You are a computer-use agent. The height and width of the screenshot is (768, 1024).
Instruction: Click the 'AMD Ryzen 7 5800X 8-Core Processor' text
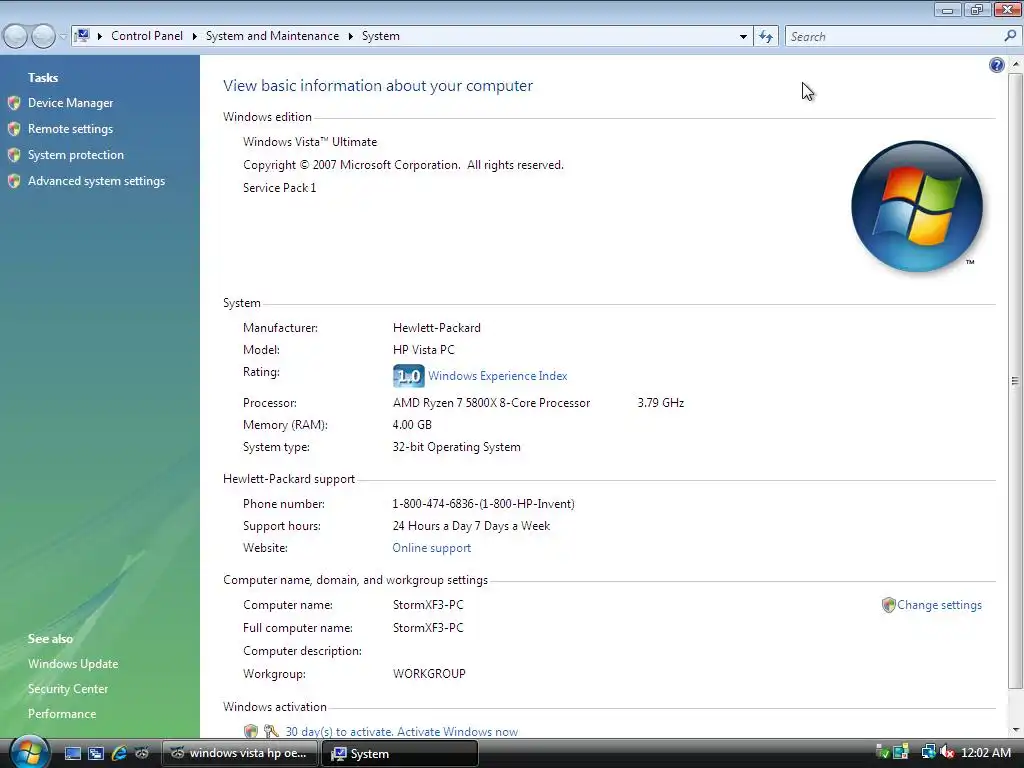[x=491, y=403]
